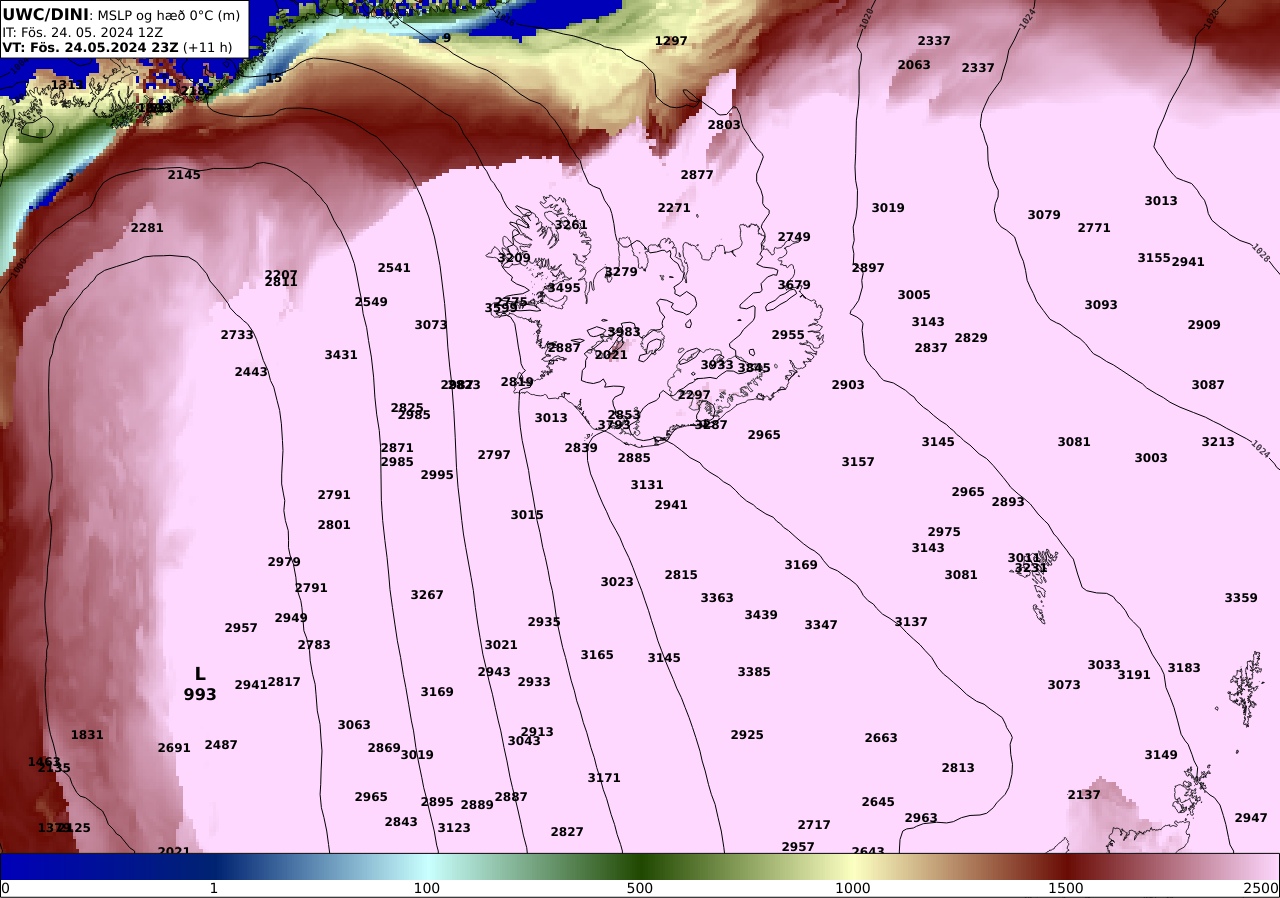Click the 3183 height value
This screenshot has width=1280, height=898.
pos(1184,668)
